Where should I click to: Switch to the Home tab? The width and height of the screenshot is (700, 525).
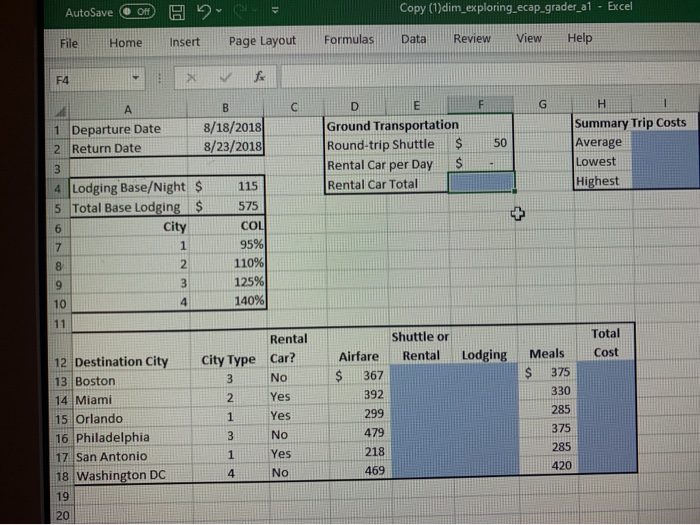pyautogui.click(x=126, y=43)
